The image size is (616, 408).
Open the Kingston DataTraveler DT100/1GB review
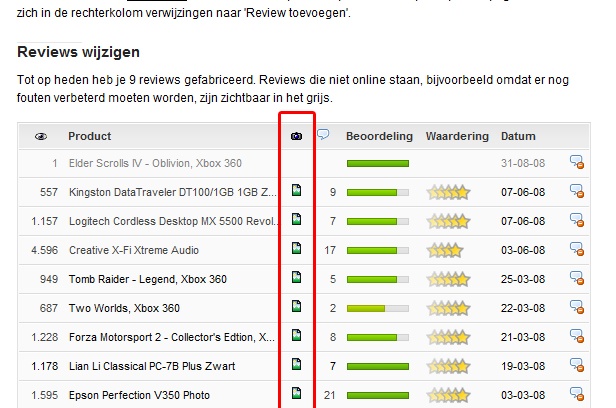pos(172,192)
